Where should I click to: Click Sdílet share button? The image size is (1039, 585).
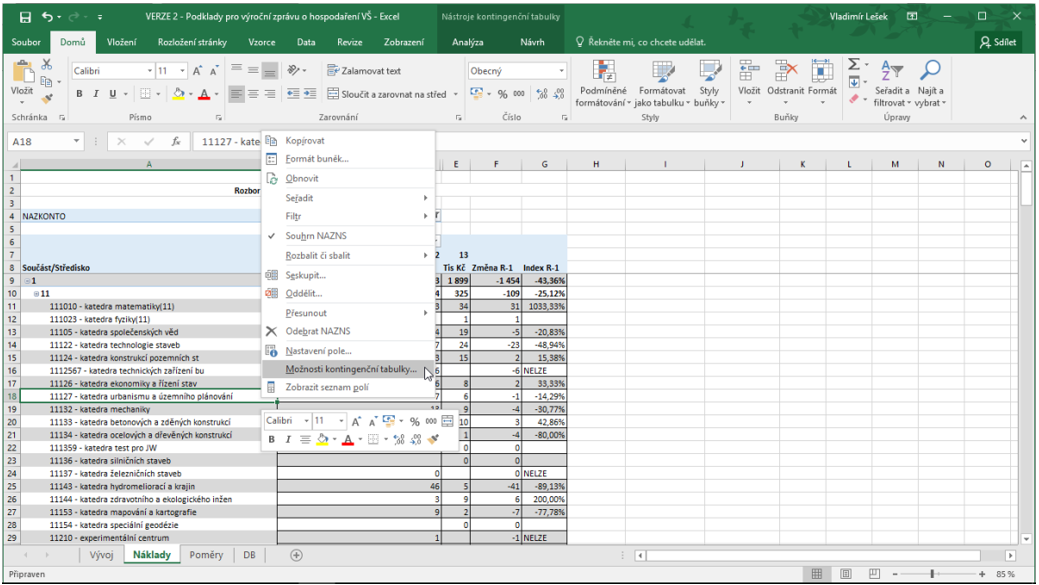click(998, 42)
